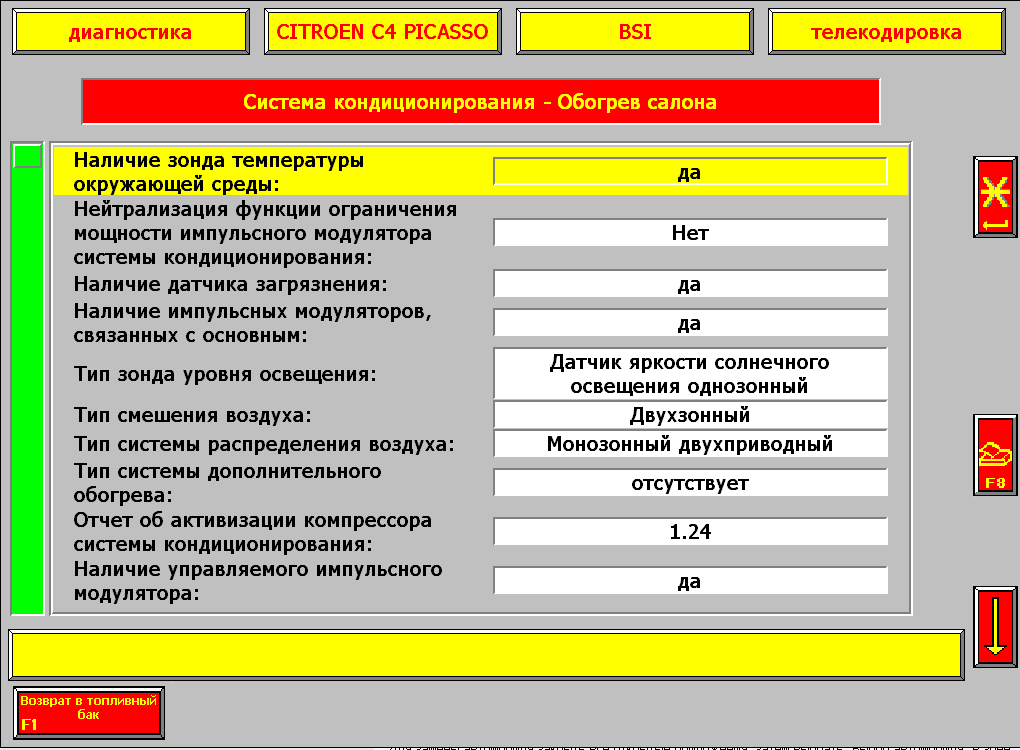Open the Тип зонда уровня освещения value
This screenshot has height=750, width=1020.
690,374
